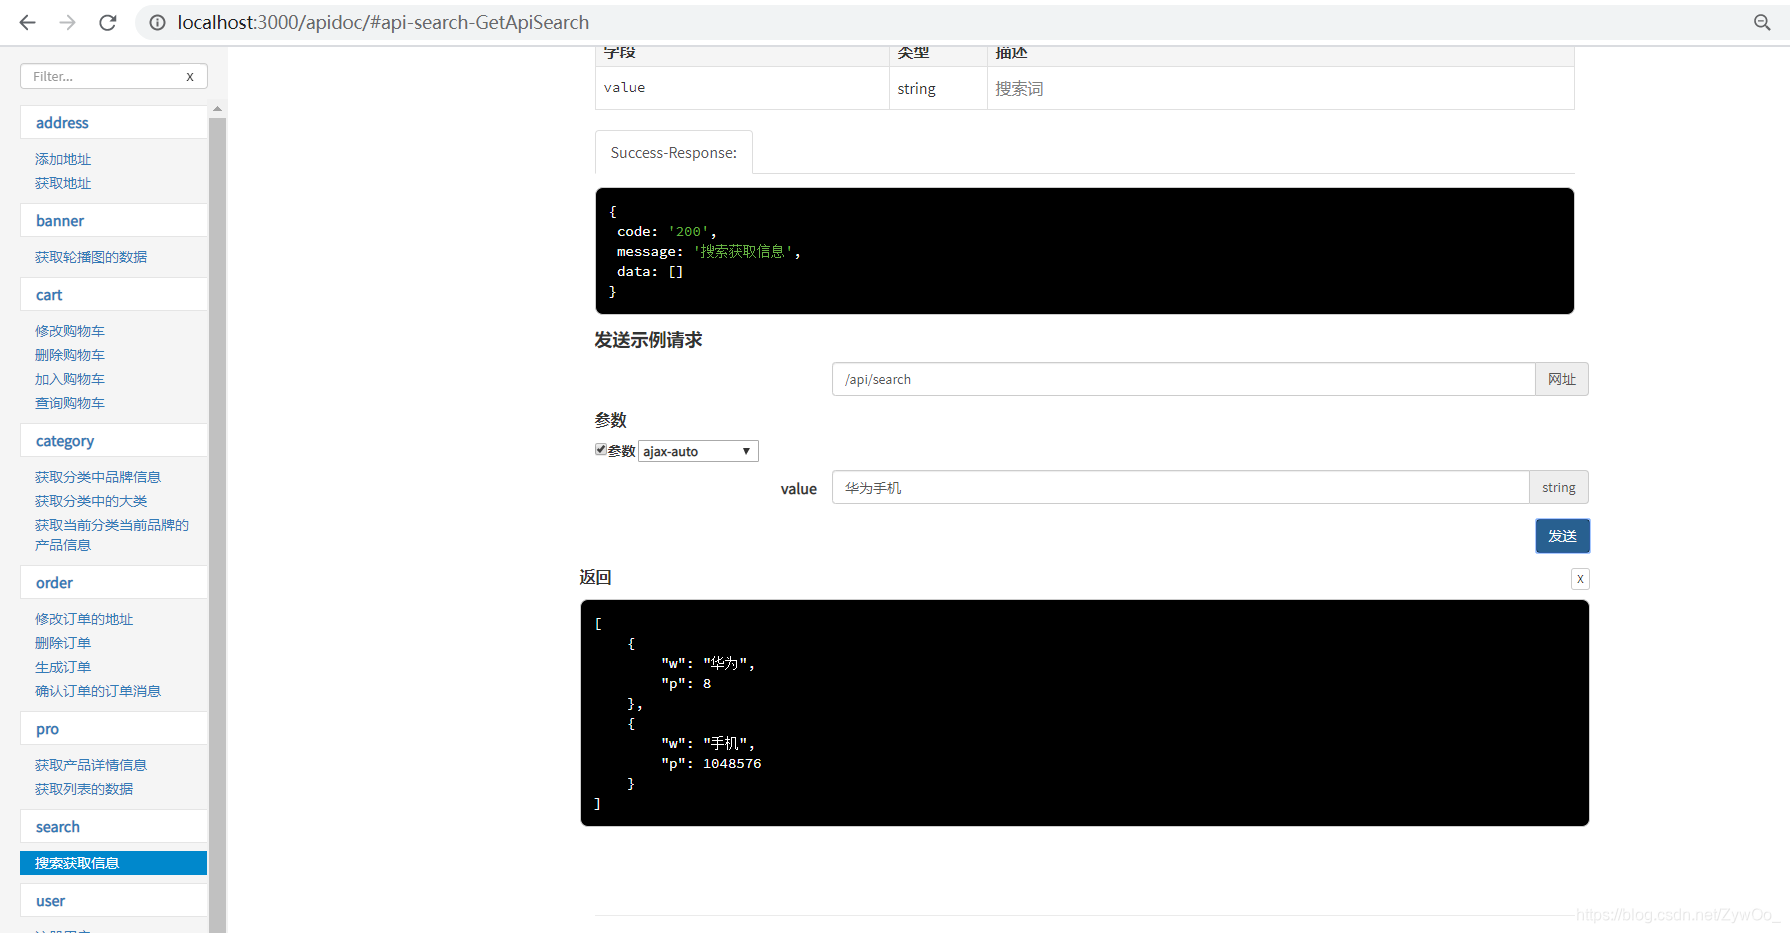Click the browser forward arrow
The height and width of the screenshot is (933, 1790).
tap(67, 22)
